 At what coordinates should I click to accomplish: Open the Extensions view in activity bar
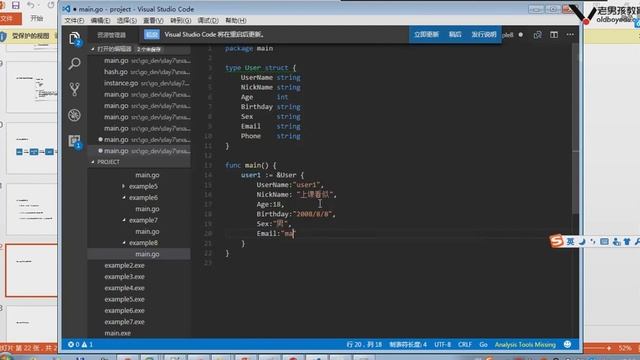(75, 141)
